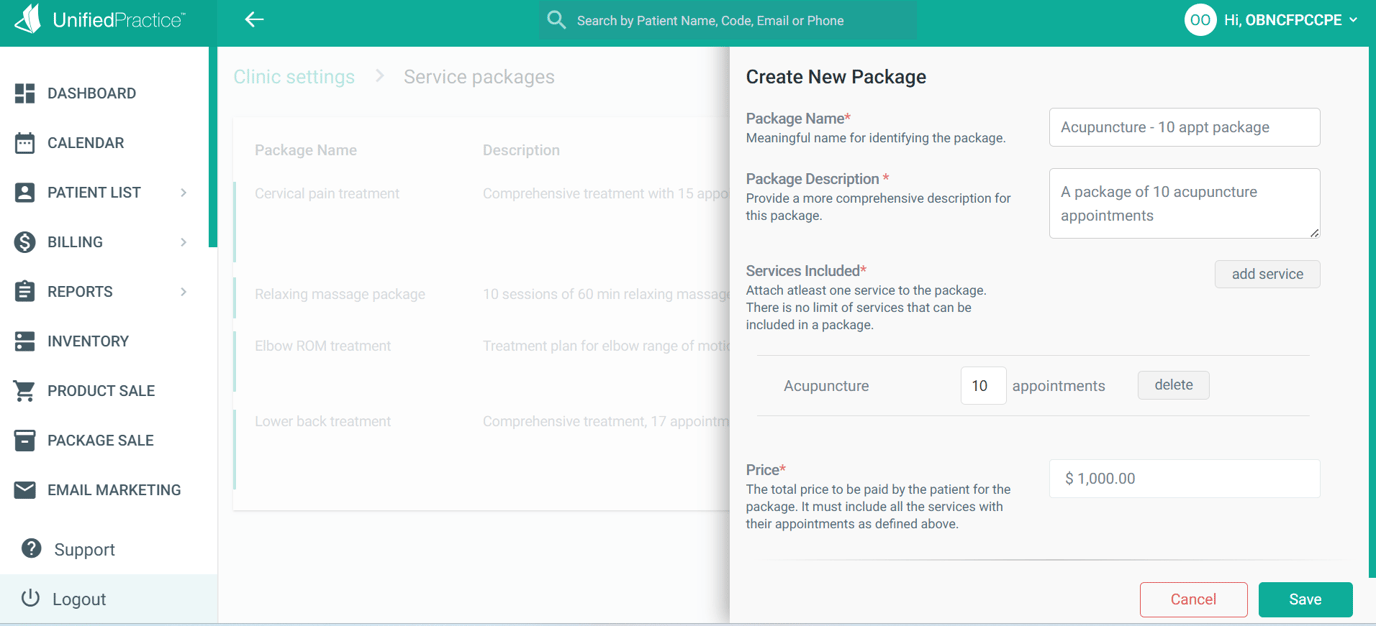Open the Email Marketing envelope icon

click(26, 489)
